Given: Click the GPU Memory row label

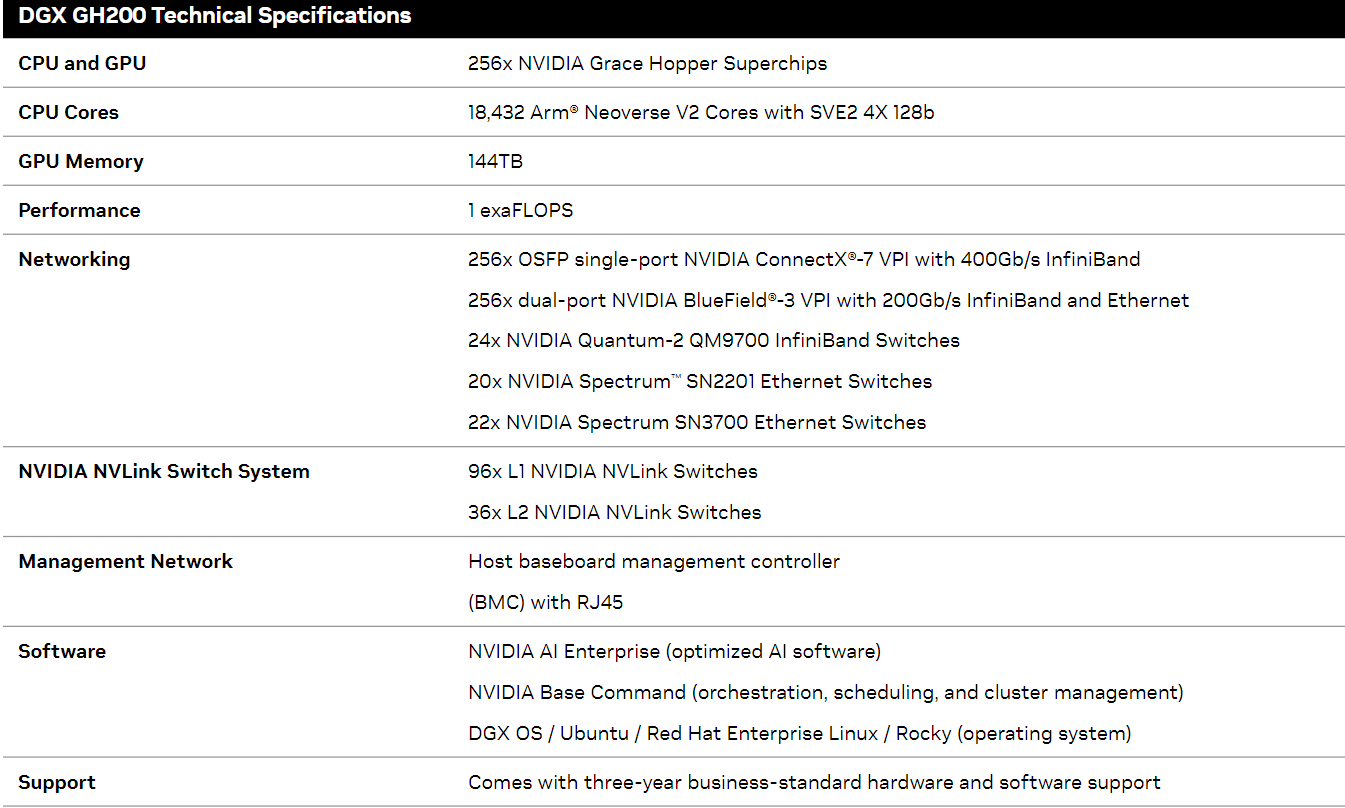Looking at the screenshot, I should tap(81, 161).
